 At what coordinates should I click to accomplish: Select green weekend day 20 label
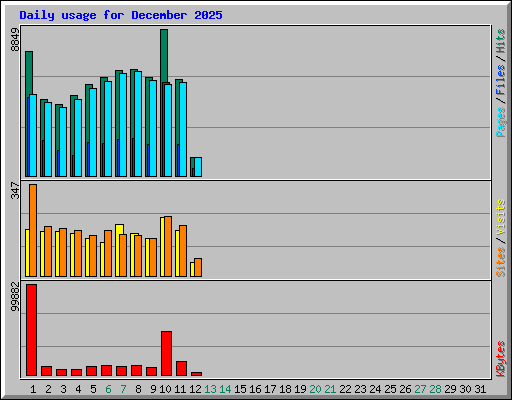(x=315, y=389)
